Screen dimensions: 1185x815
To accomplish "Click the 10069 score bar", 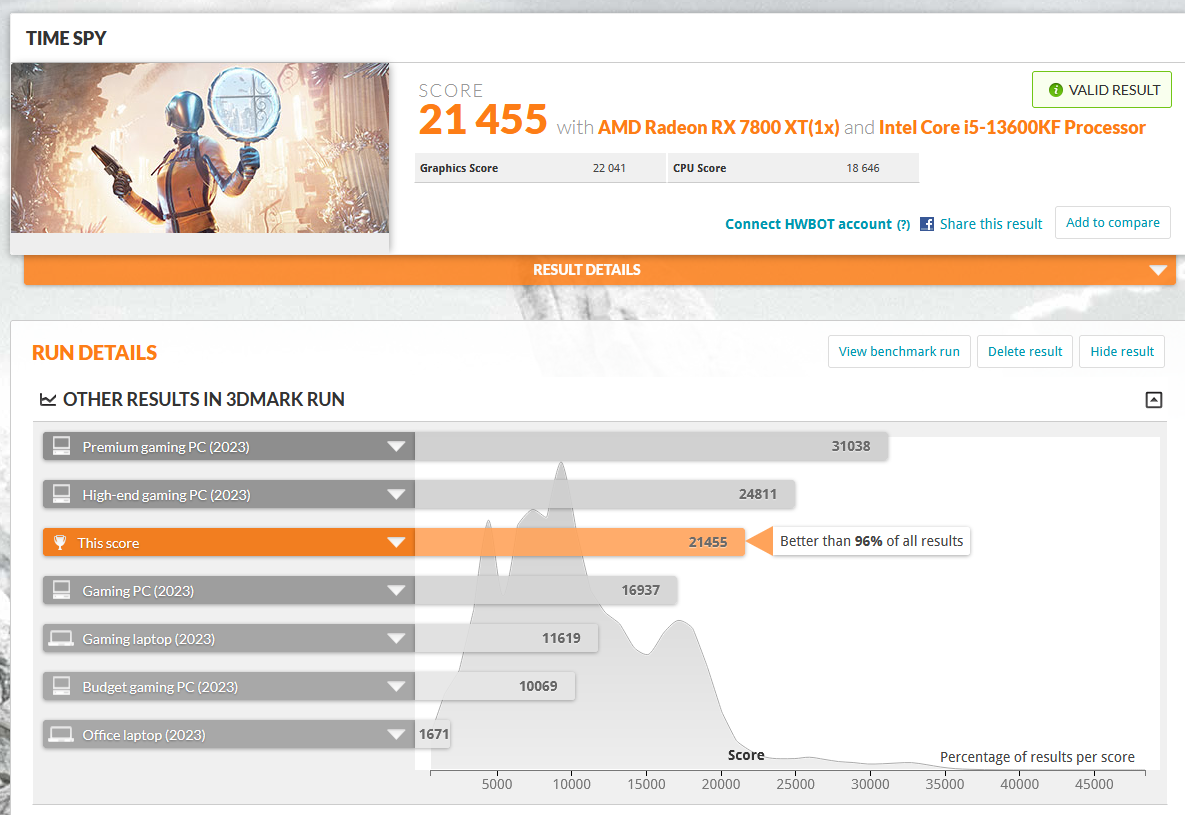I will (x=495, y=686).
